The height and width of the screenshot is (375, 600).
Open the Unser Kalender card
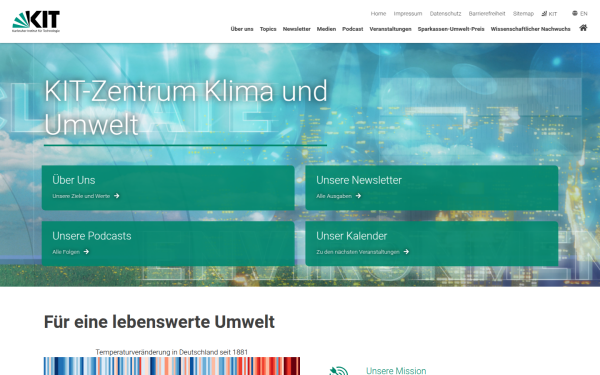click(x=432, y=243)
